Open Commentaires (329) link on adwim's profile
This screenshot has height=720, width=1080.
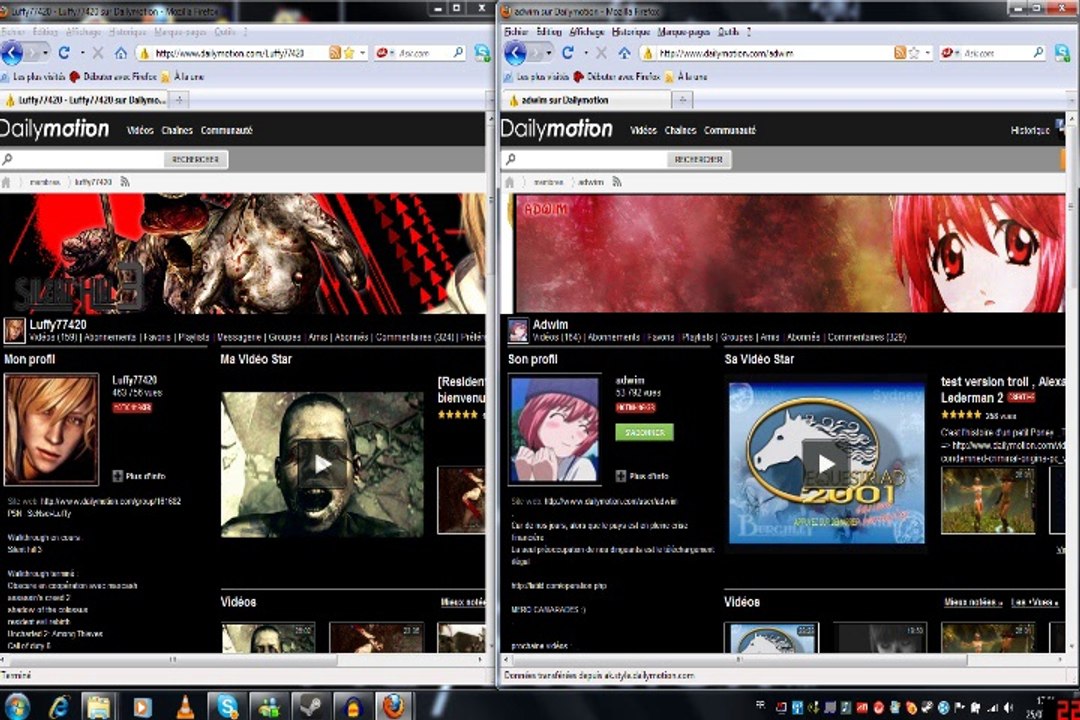coord(866,338)
